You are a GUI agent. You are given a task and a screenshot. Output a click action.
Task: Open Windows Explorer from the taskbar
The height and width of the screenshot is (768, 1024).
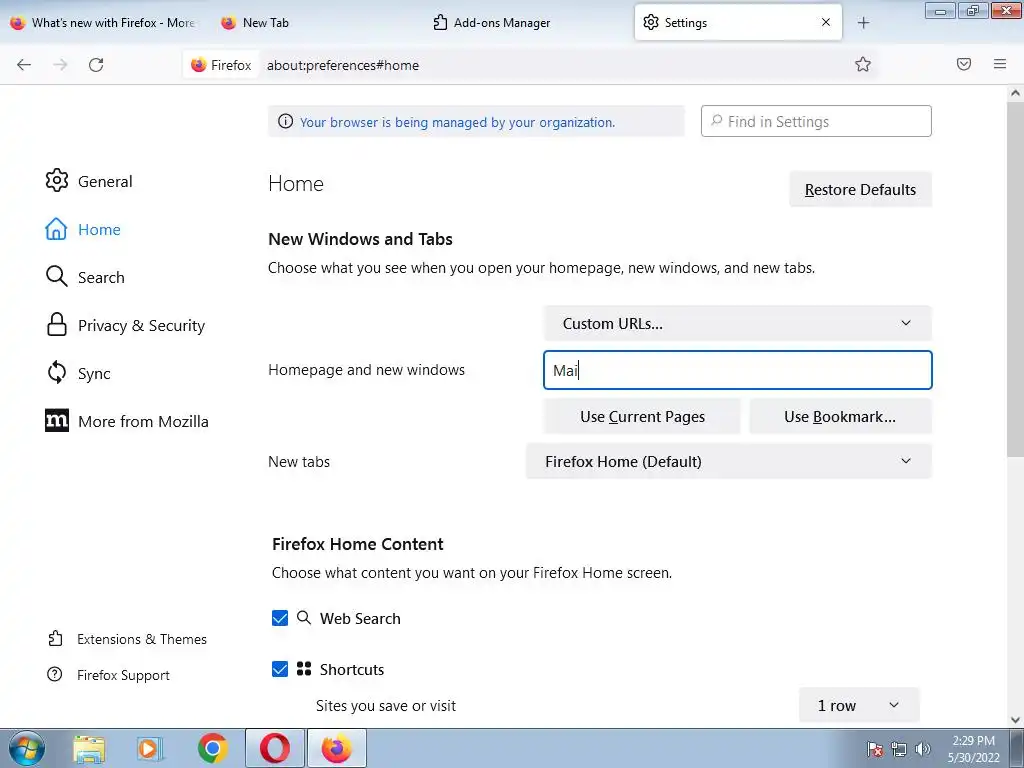pos(89,748)
